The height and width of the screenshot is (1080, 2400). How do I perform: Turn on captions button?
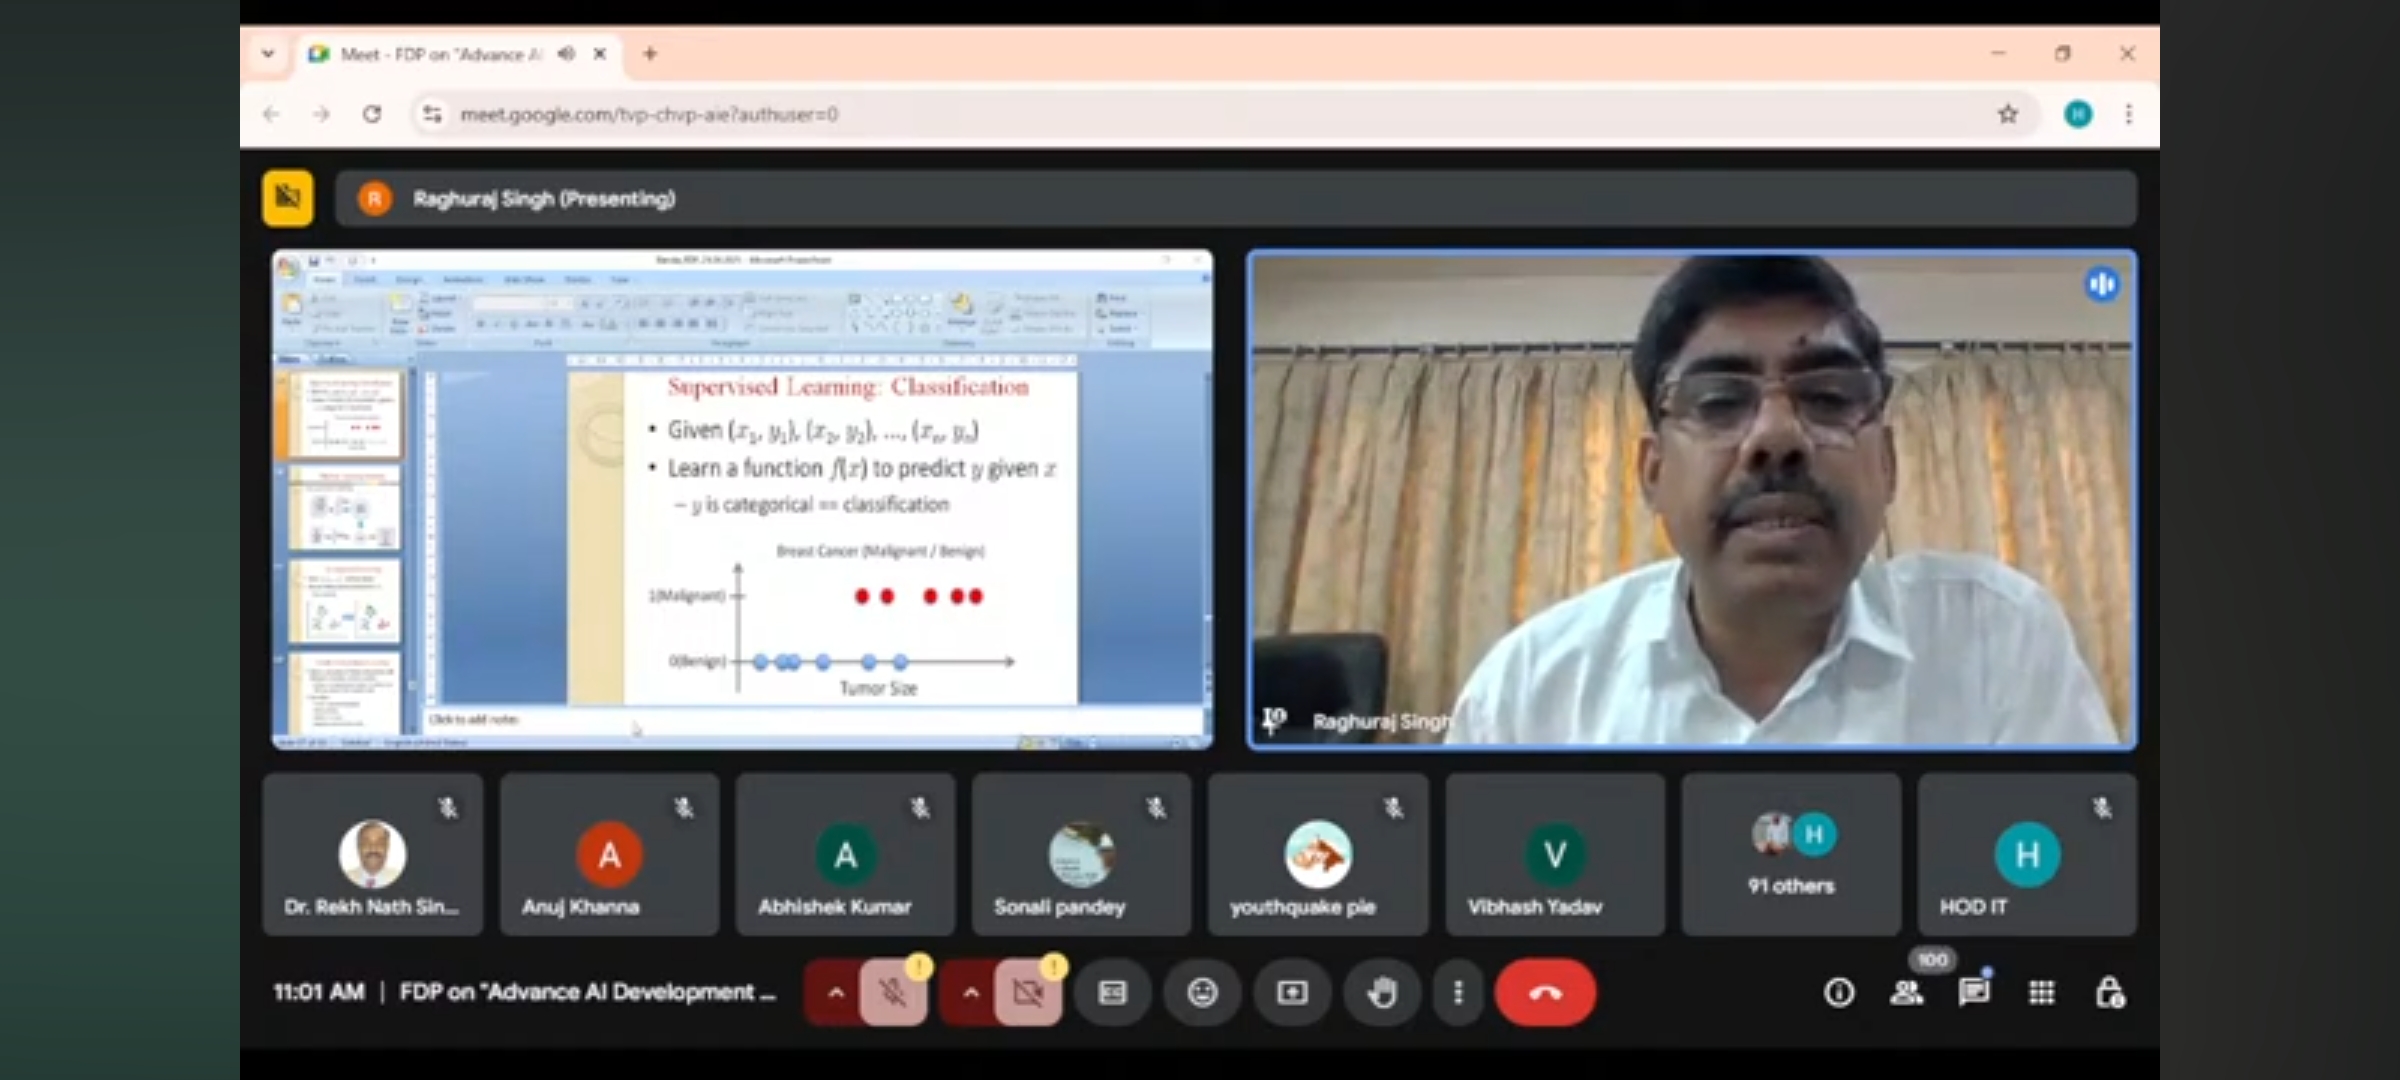click(x=1112, y=992)
